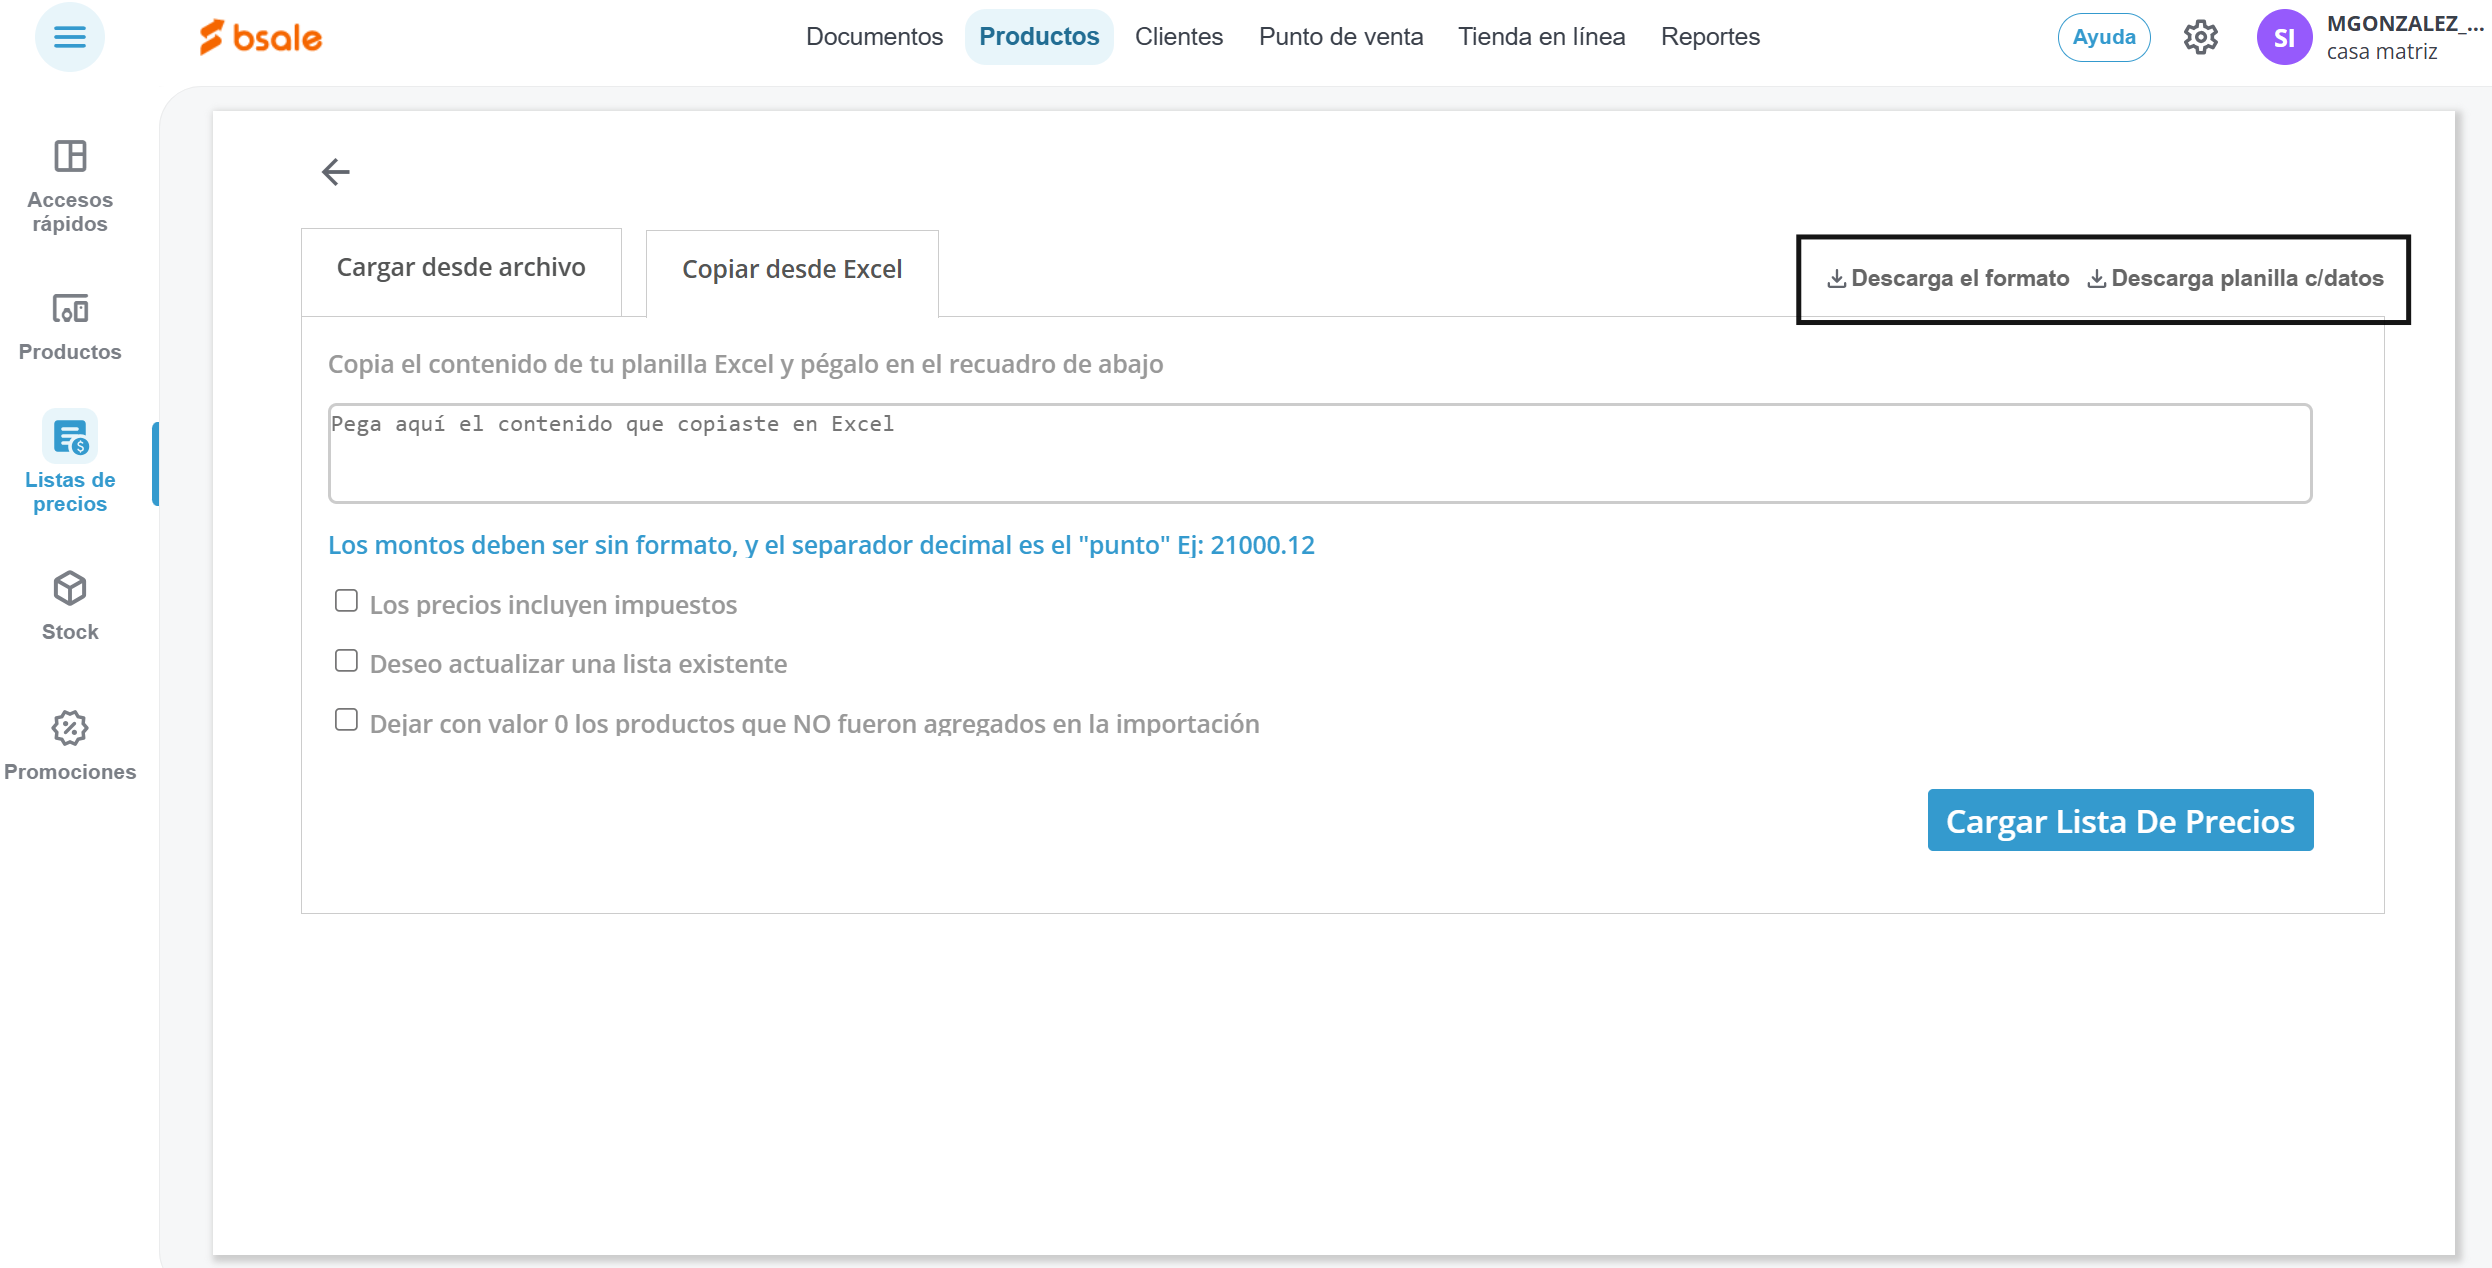The height and width of the screenshot is (1268, 2492).
Task: Click the back arrow icon
Action: [336, 172]
